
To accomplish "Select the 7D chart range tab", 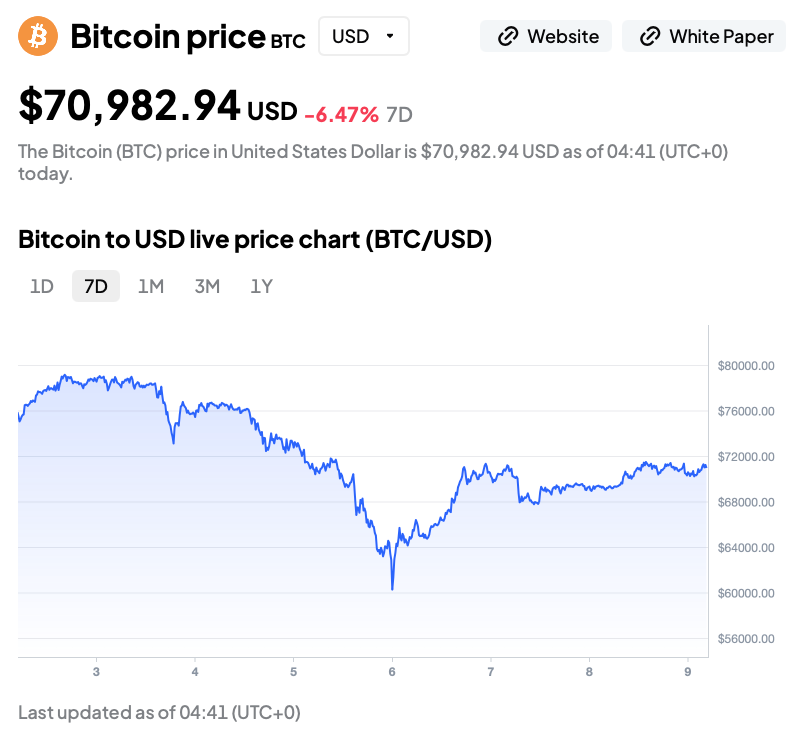I will [x=96, y=286].
